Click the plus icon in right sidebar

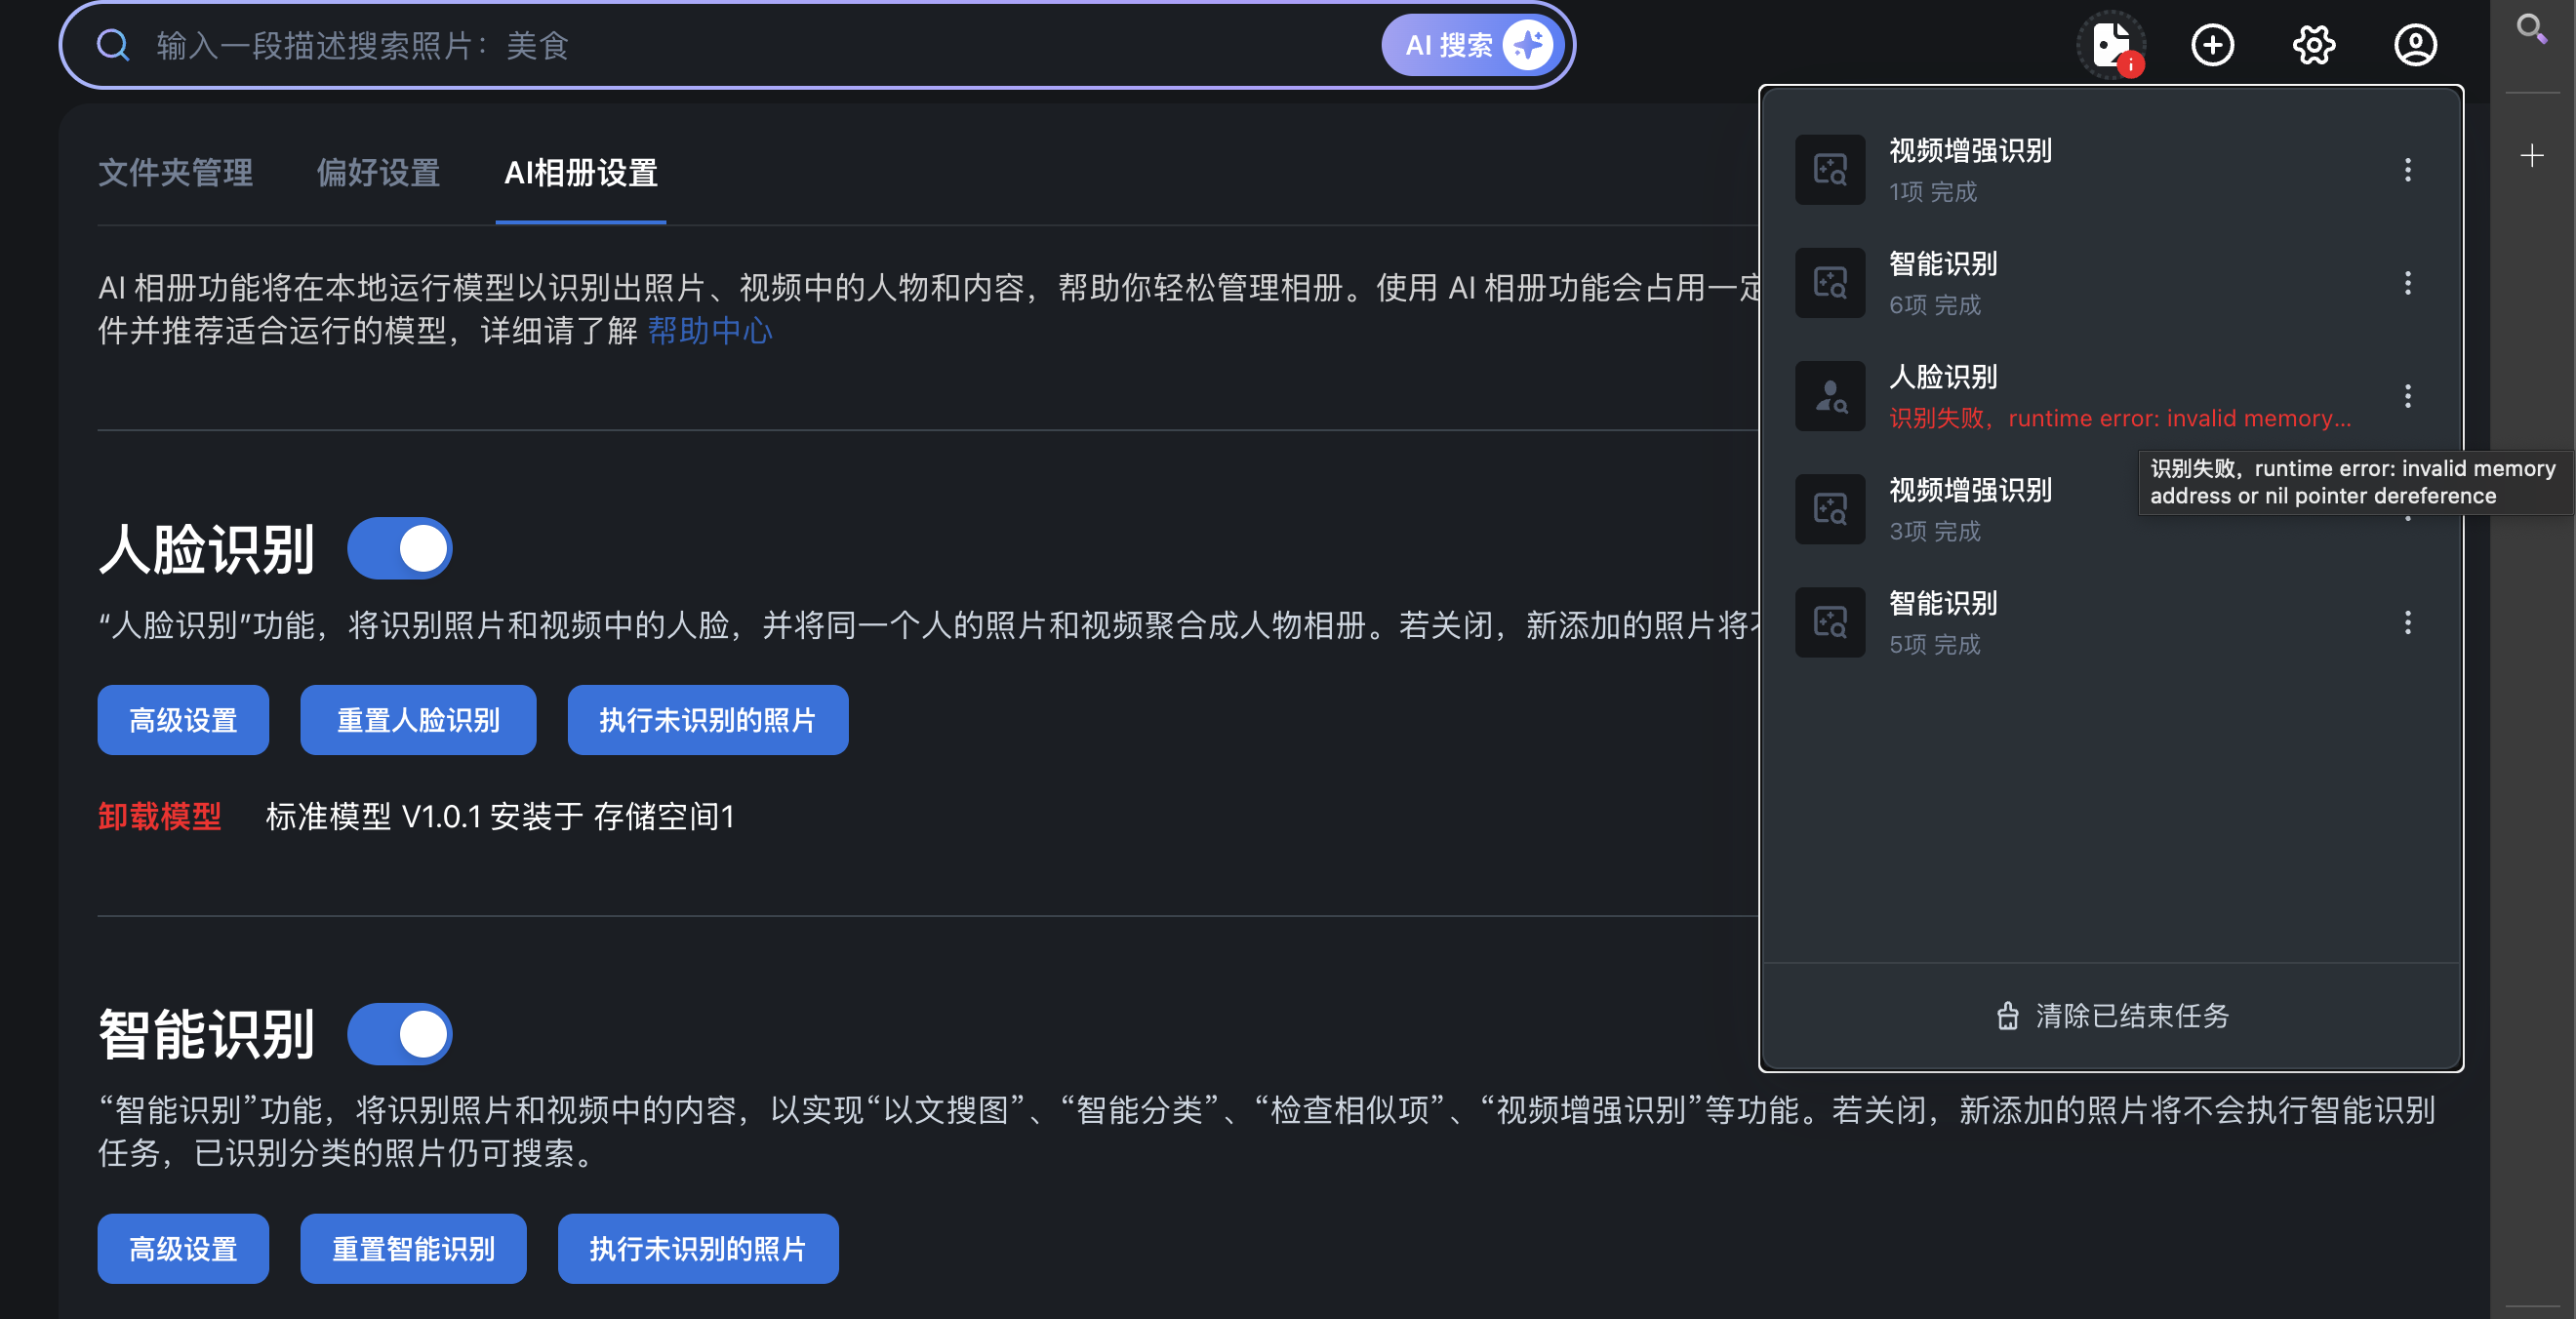[x=2532, y=155]
